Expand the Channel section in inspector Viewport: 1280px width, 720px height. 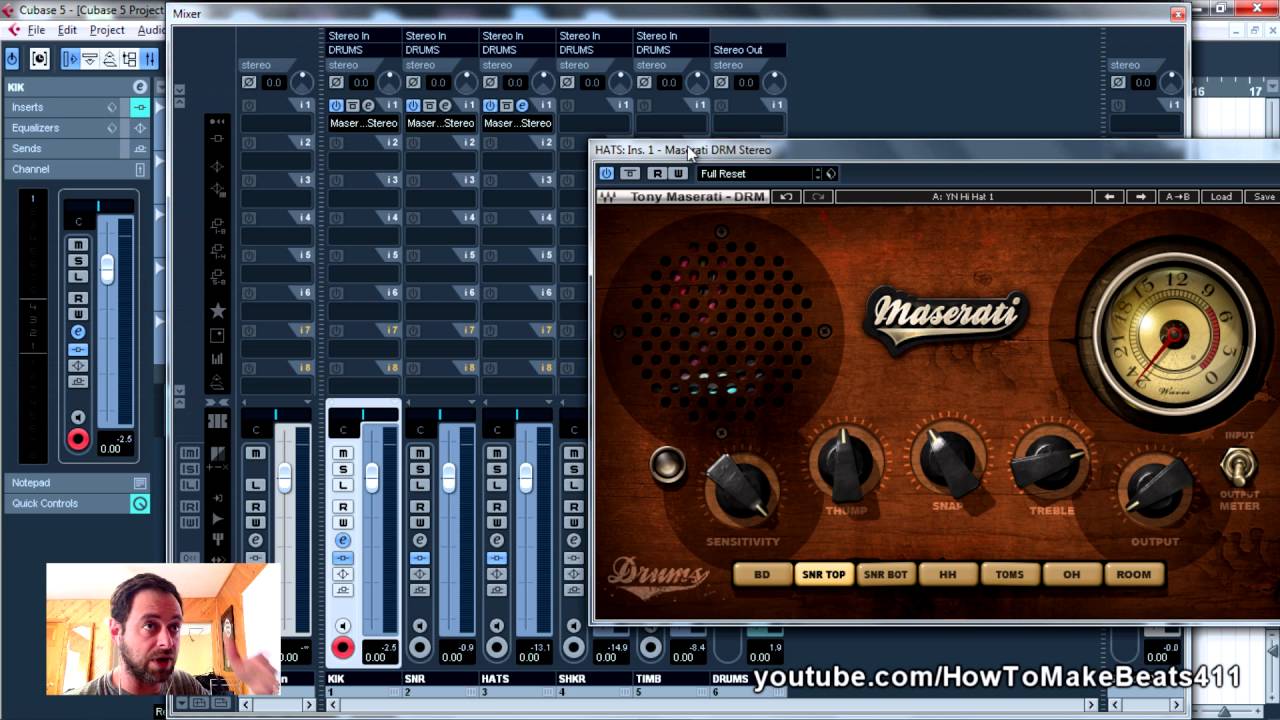[77, 169]
